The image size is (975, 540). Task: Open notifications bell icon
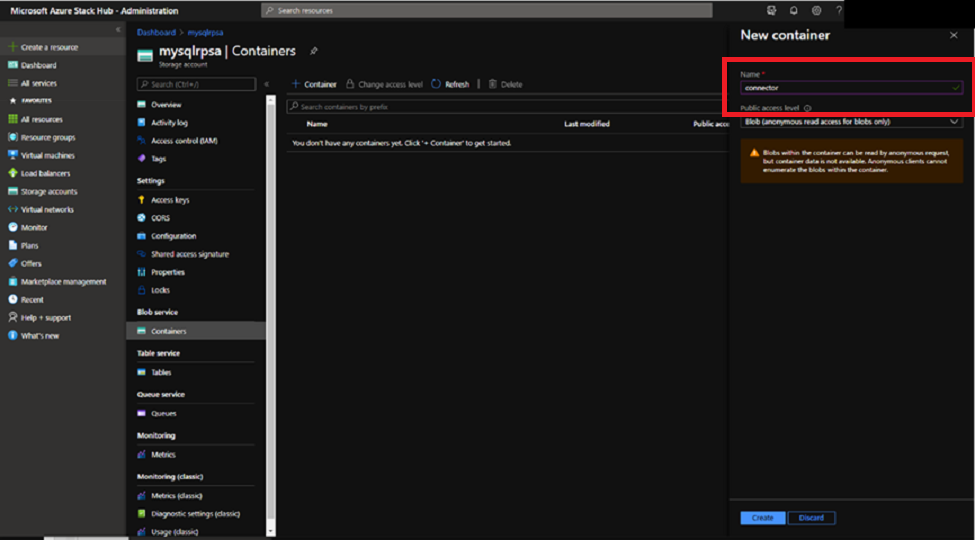coord(794,11)
